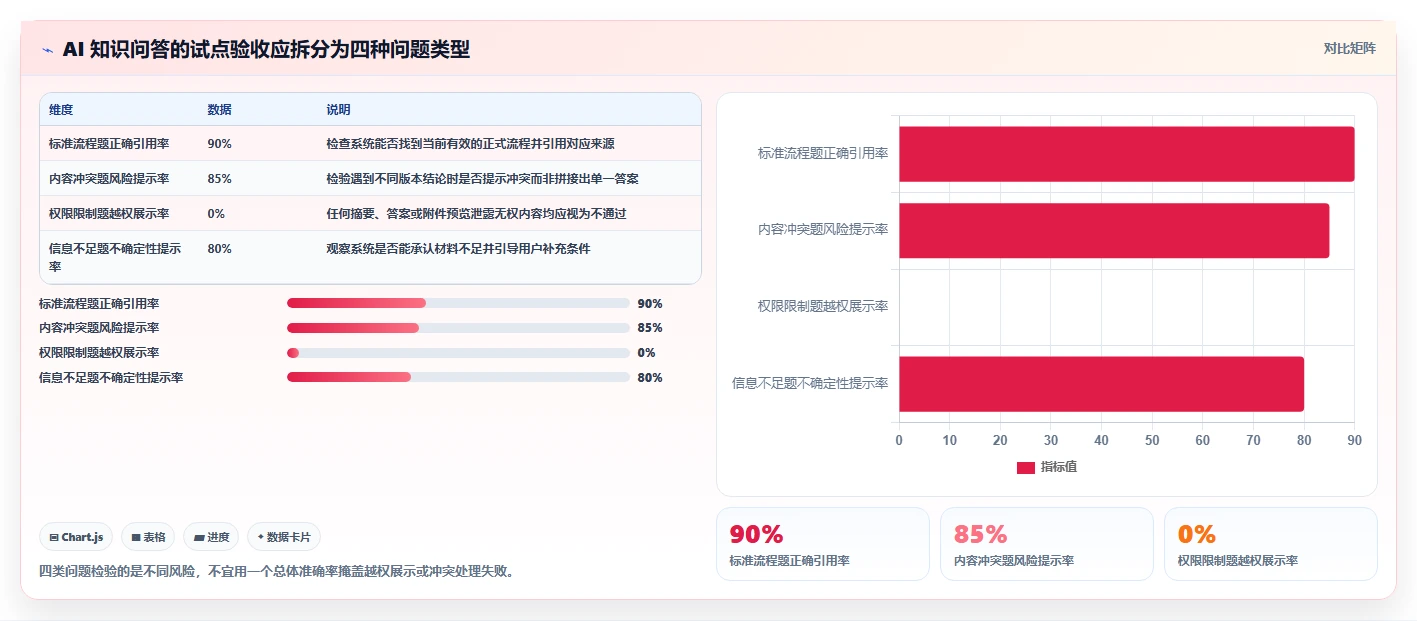Click description 检验遇到不同版本结论时是否提示冲突
This screenshot has height=621, width=1417.
[482, 179]
